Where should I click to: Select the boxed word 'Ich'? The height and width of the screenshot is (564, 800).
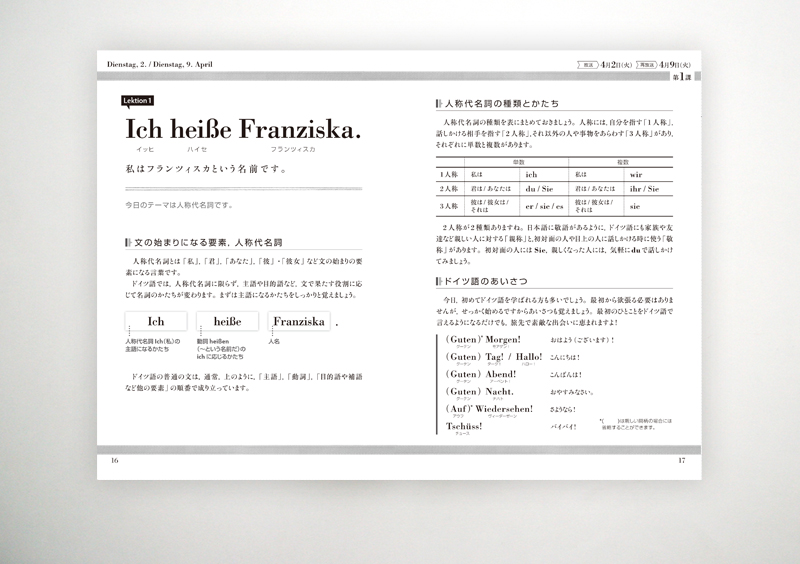(x=155, y=322)
